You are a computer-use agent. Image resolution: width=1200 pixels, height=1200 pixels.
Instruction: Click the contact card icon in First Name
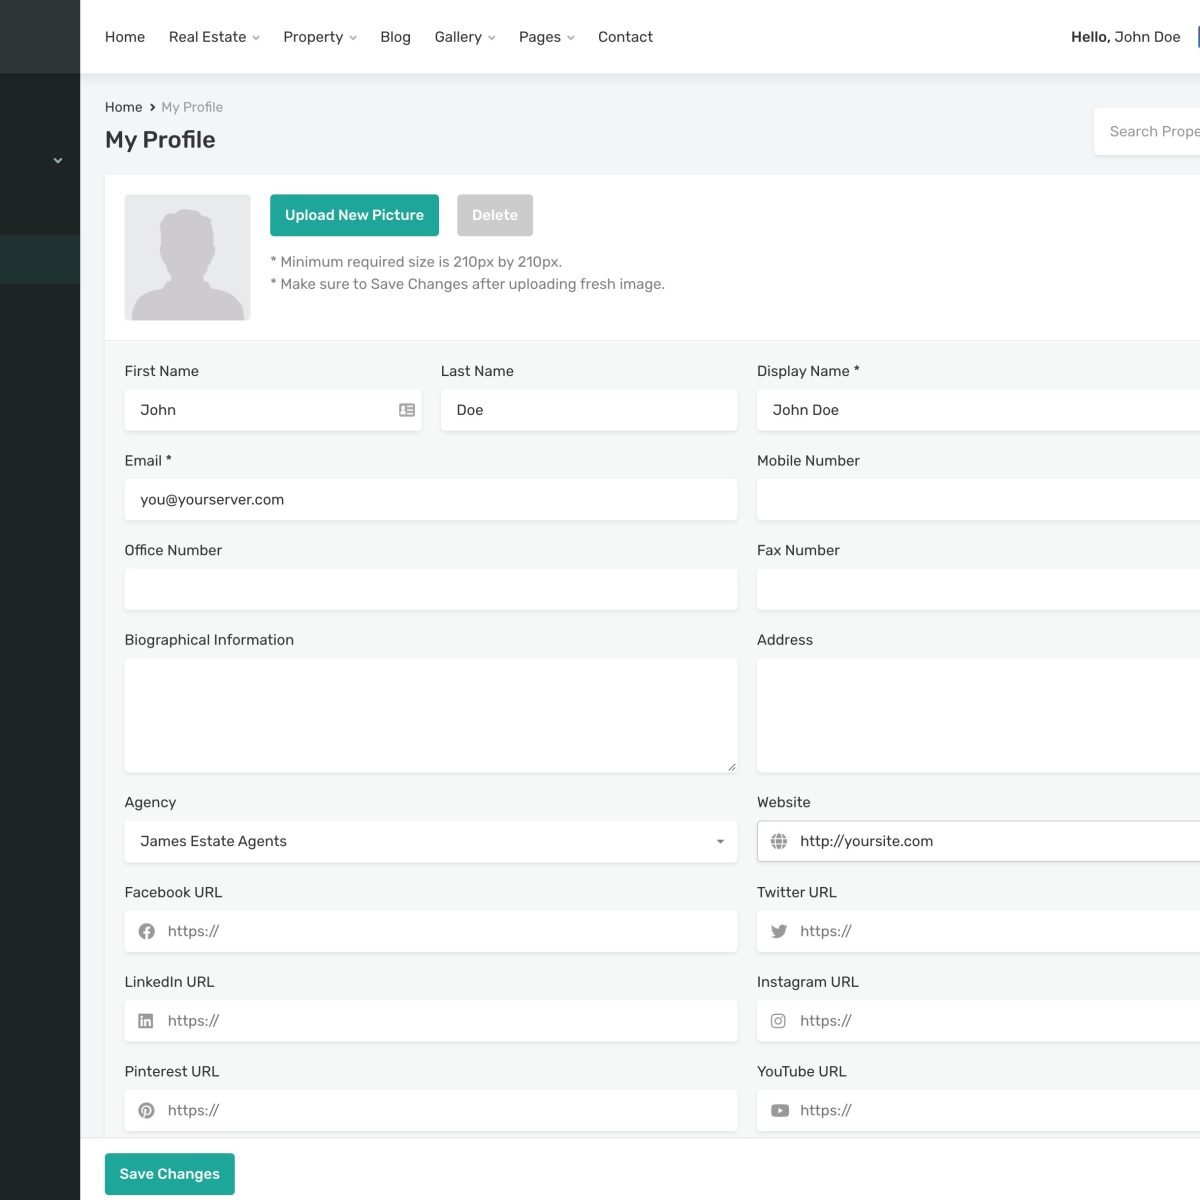click(x=407, y=410)
